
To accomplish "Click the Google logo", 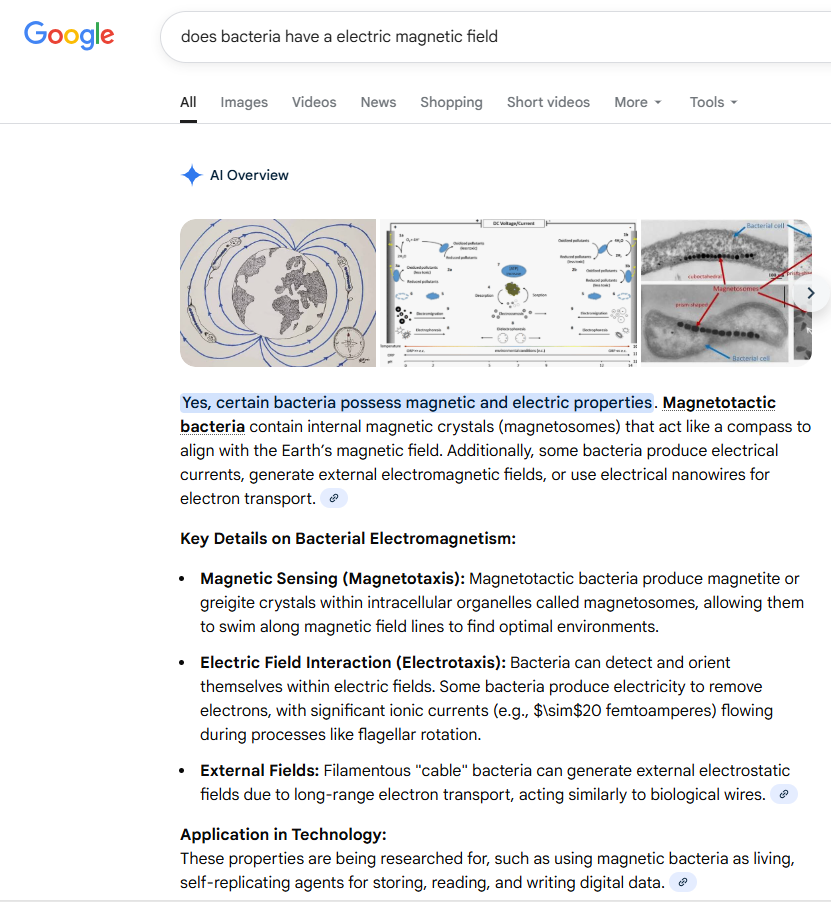I will (x=69, y=36).
